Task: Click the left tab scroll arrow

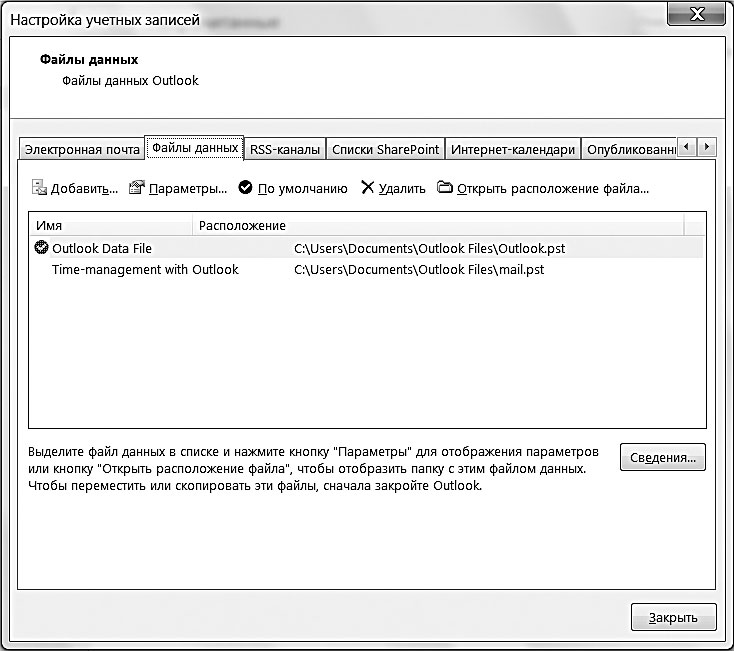Action: [687, 147]
